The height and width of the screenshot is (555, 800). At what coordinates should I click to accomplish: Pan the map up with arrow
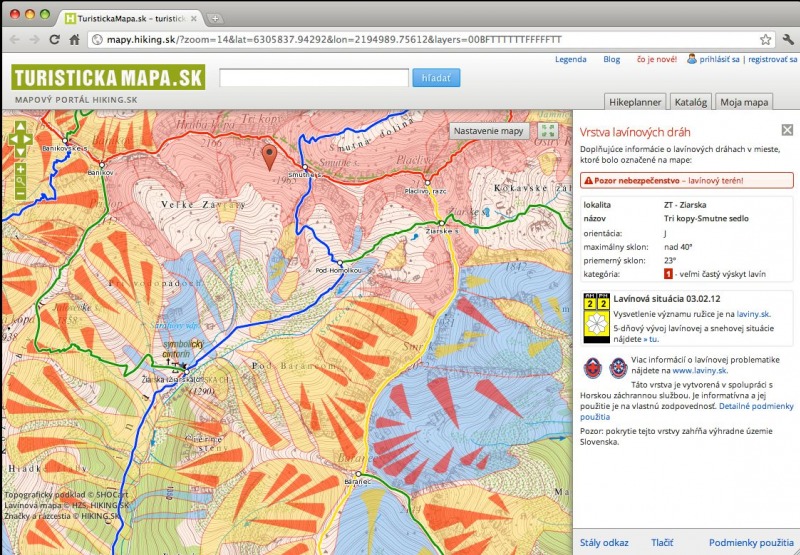[21, 126]
